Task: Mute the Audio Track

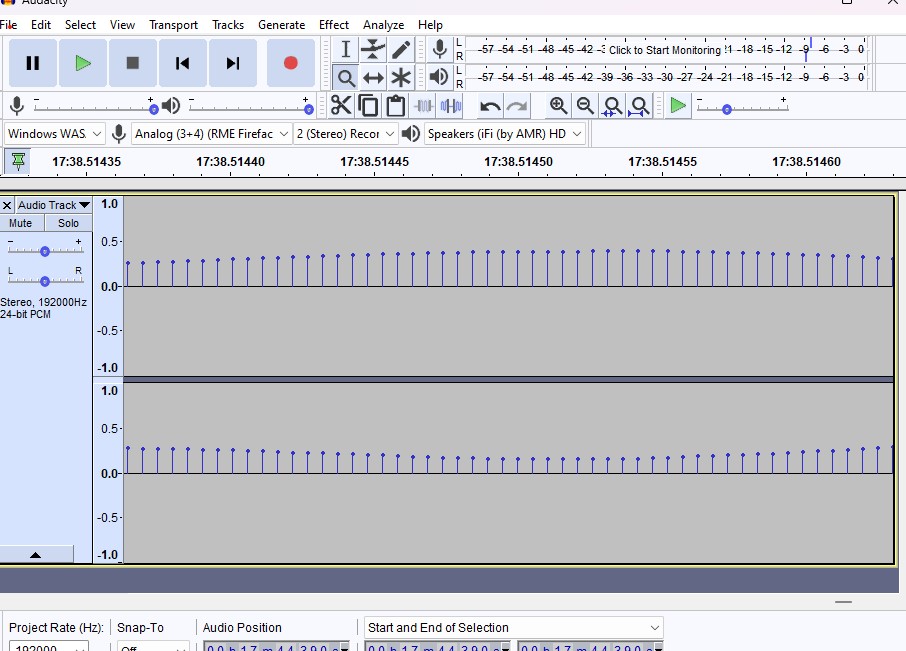Action: (21, 223)
